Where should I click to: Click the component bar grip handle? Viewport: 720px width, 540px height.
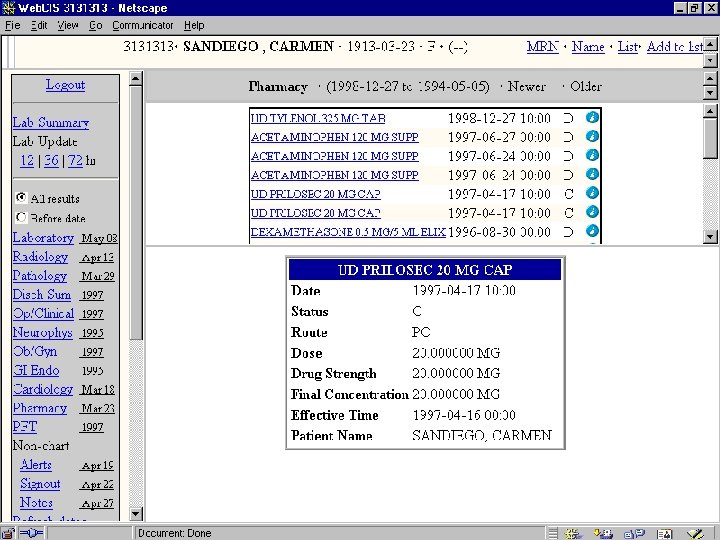[x=553, y=534]
